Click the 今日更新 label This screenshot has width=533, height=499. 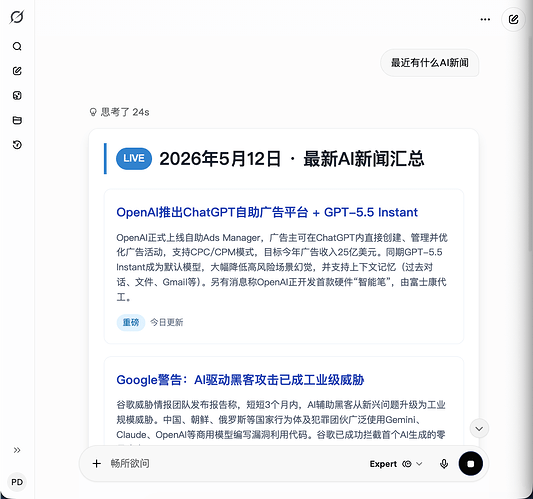[167, 322]
